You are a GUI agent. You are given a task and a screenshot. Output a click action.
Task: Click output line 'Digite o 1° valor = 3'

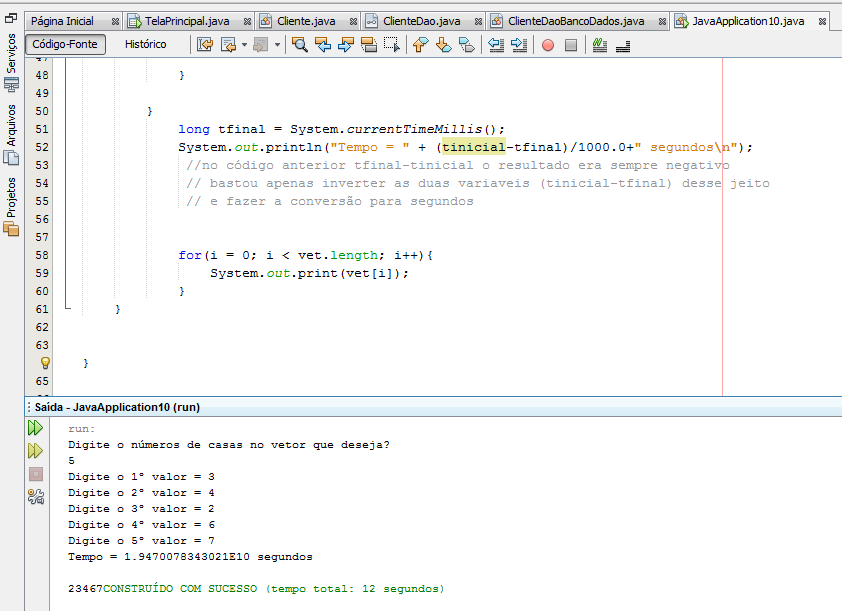tap(141, 477)
